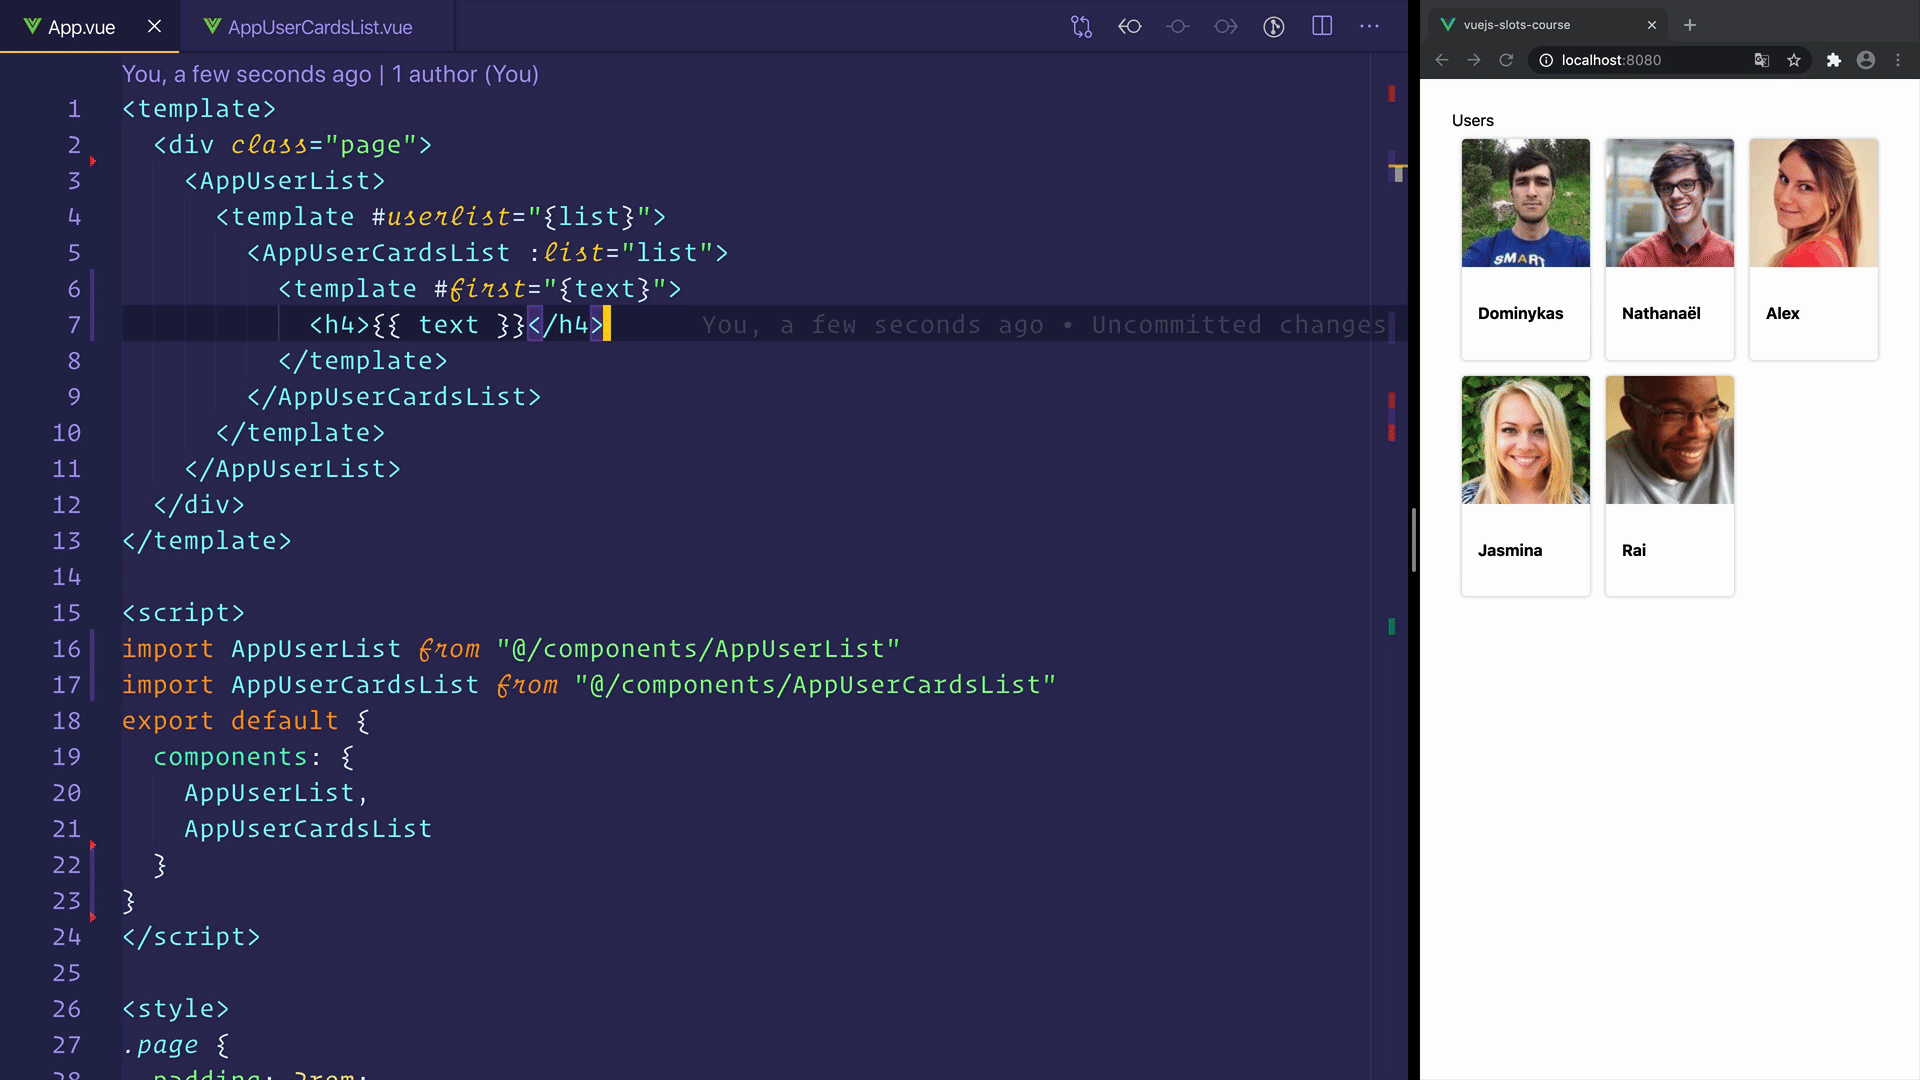
Task: Open the browser profile avatar
Action: coord(1866,60)
